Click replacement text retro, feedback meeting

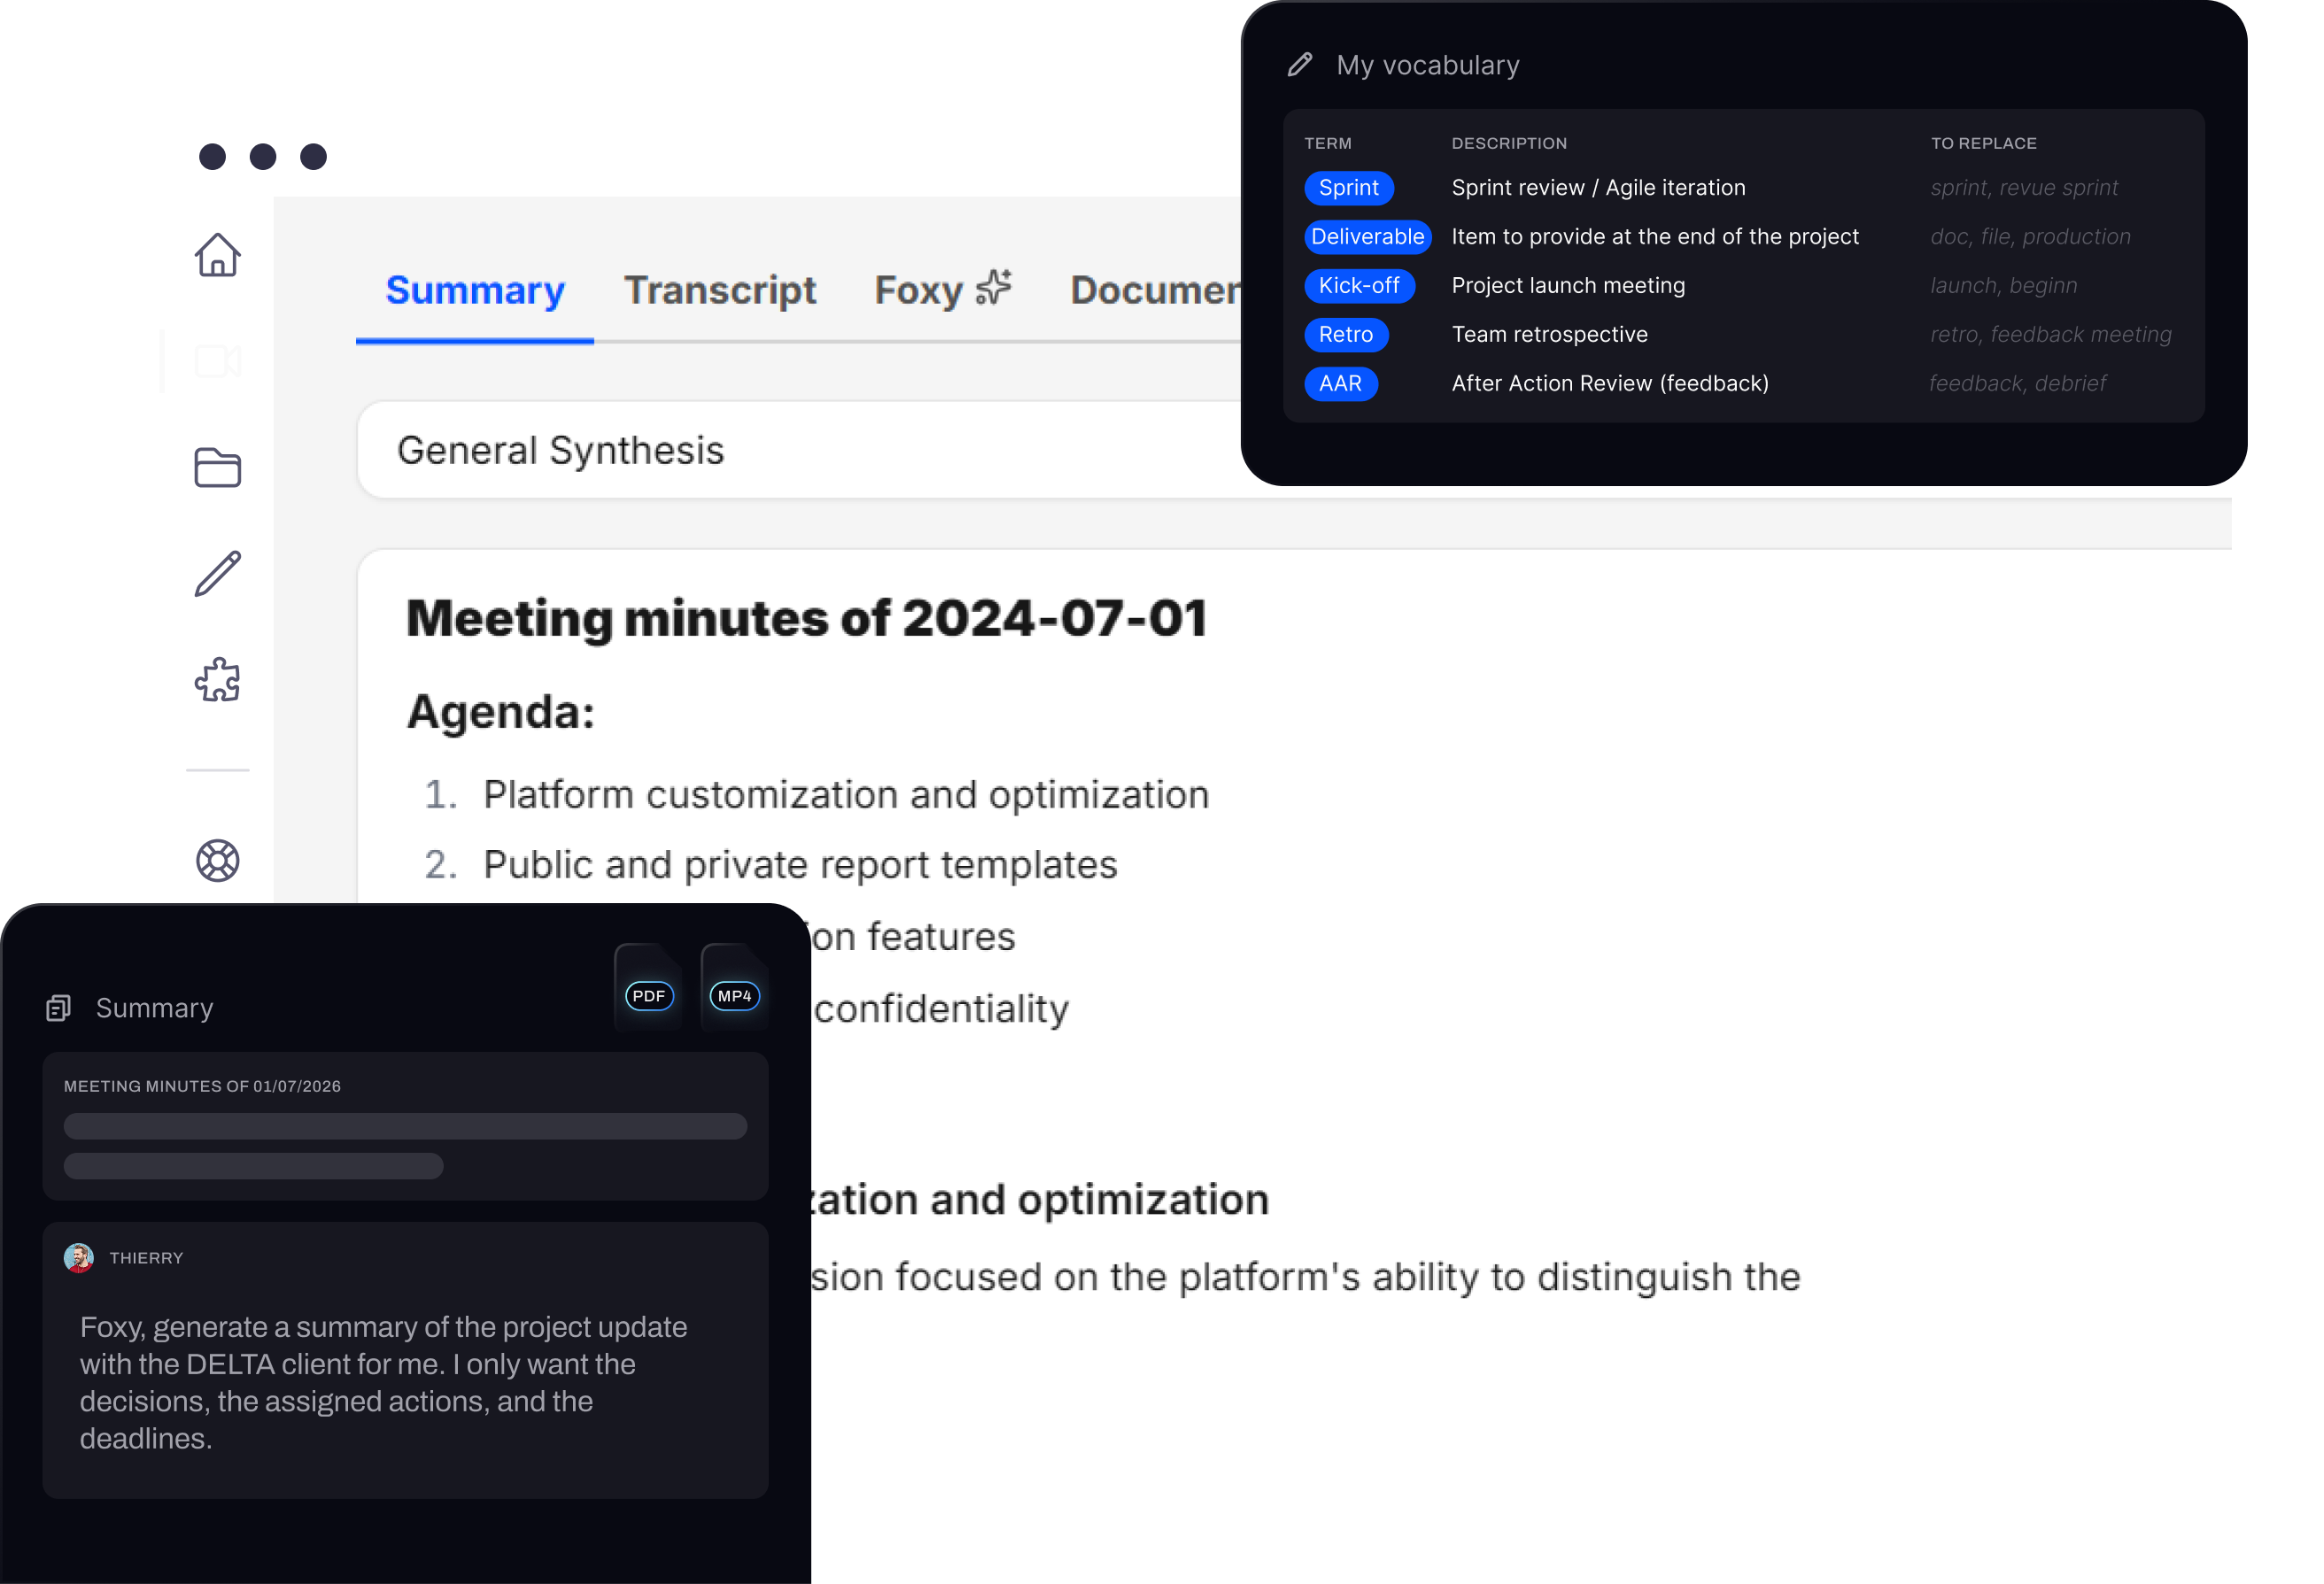[x=2050, y=335]
